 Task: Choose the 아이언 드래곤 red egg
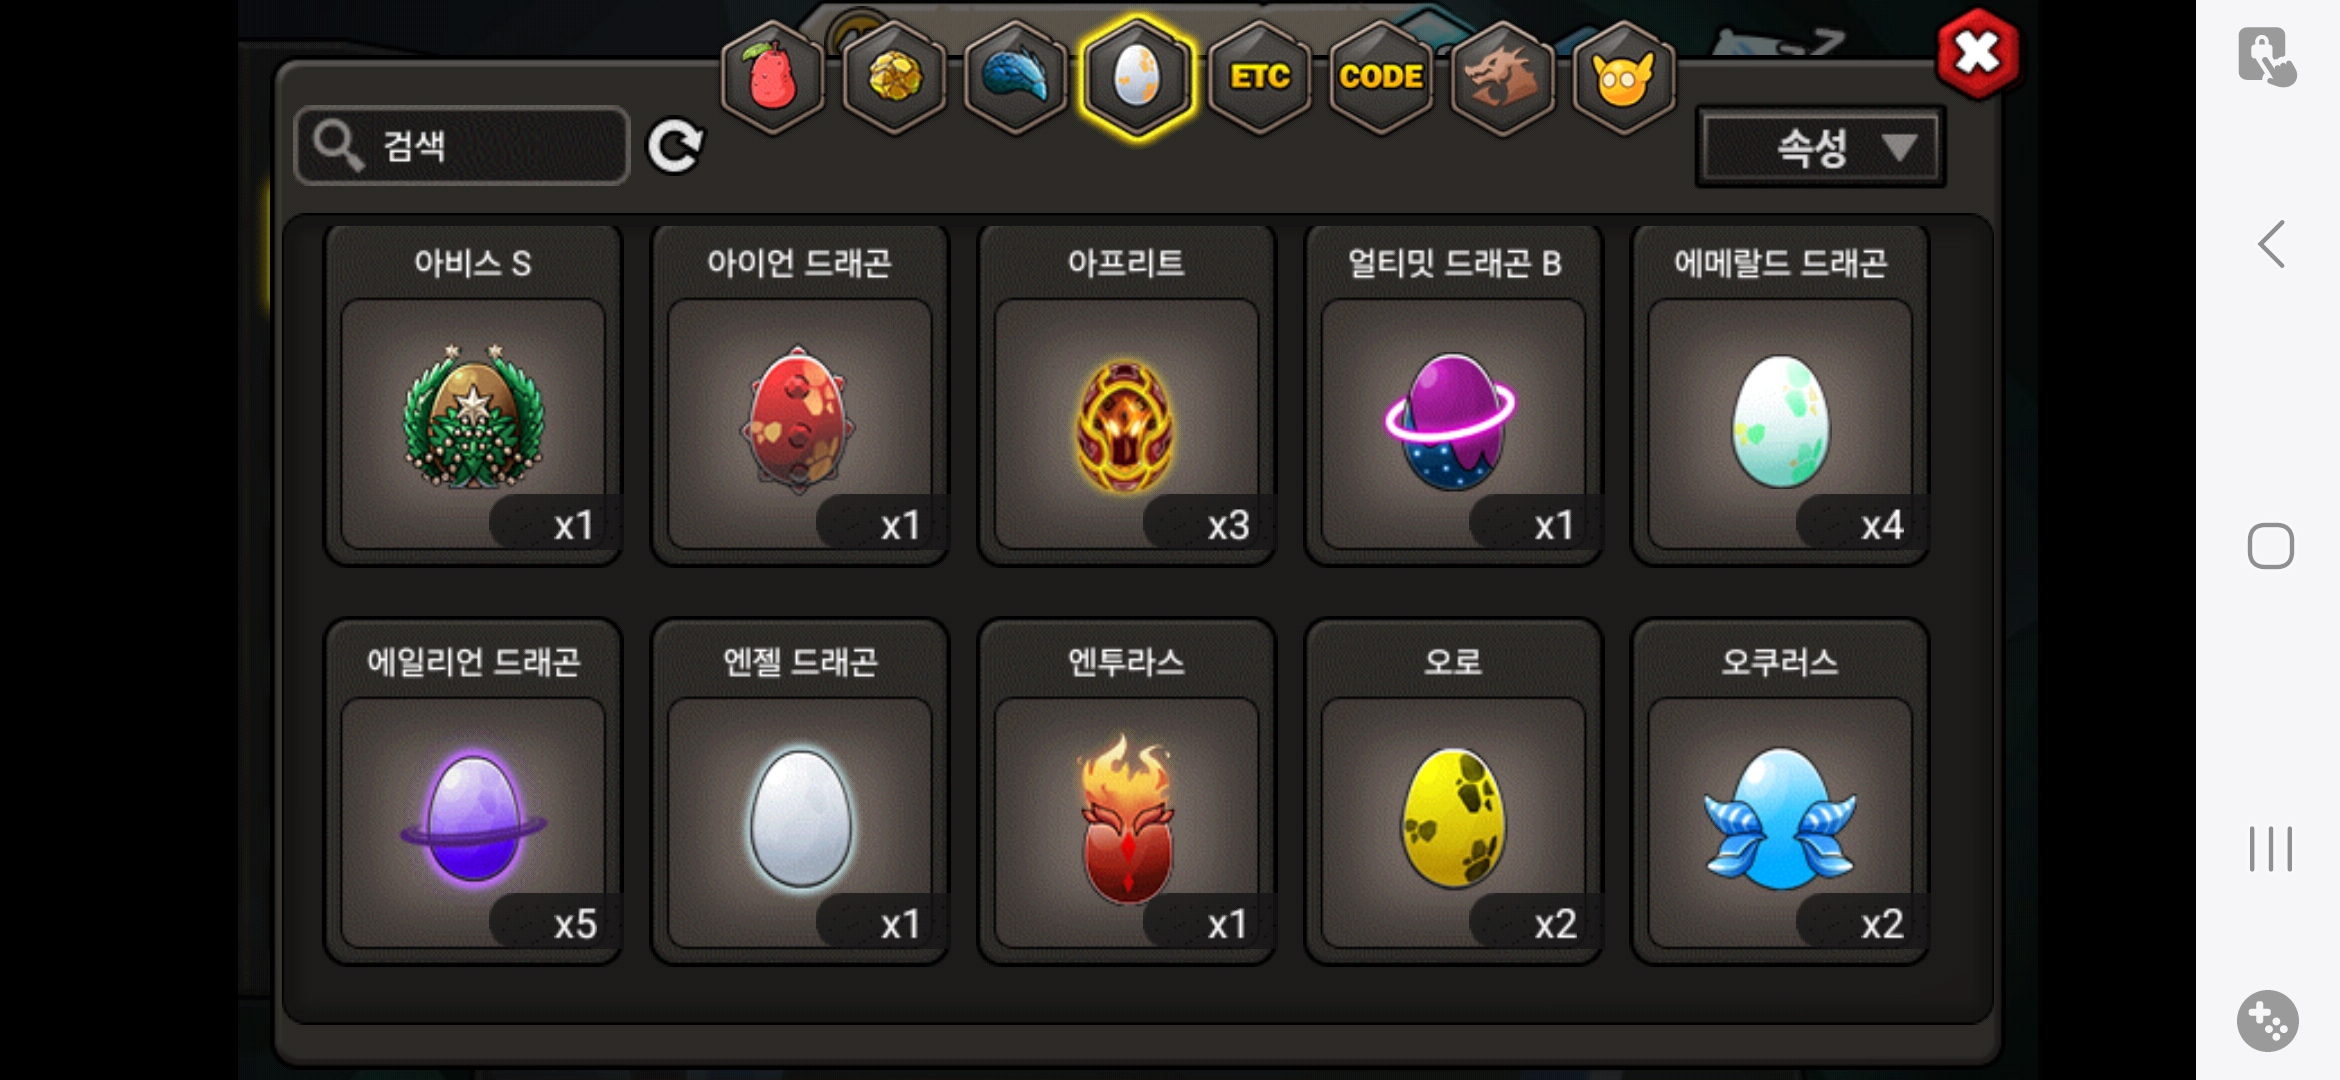click(x=800, y=394)
